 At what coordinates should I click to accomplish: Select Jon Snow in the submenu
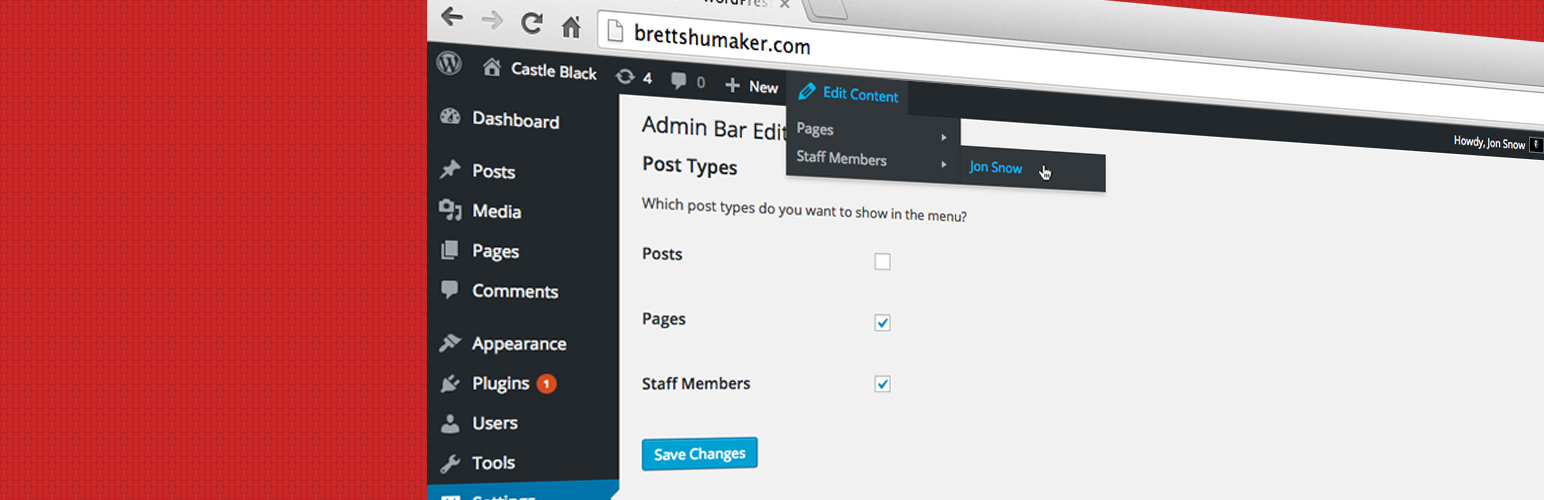click(995, 168)
